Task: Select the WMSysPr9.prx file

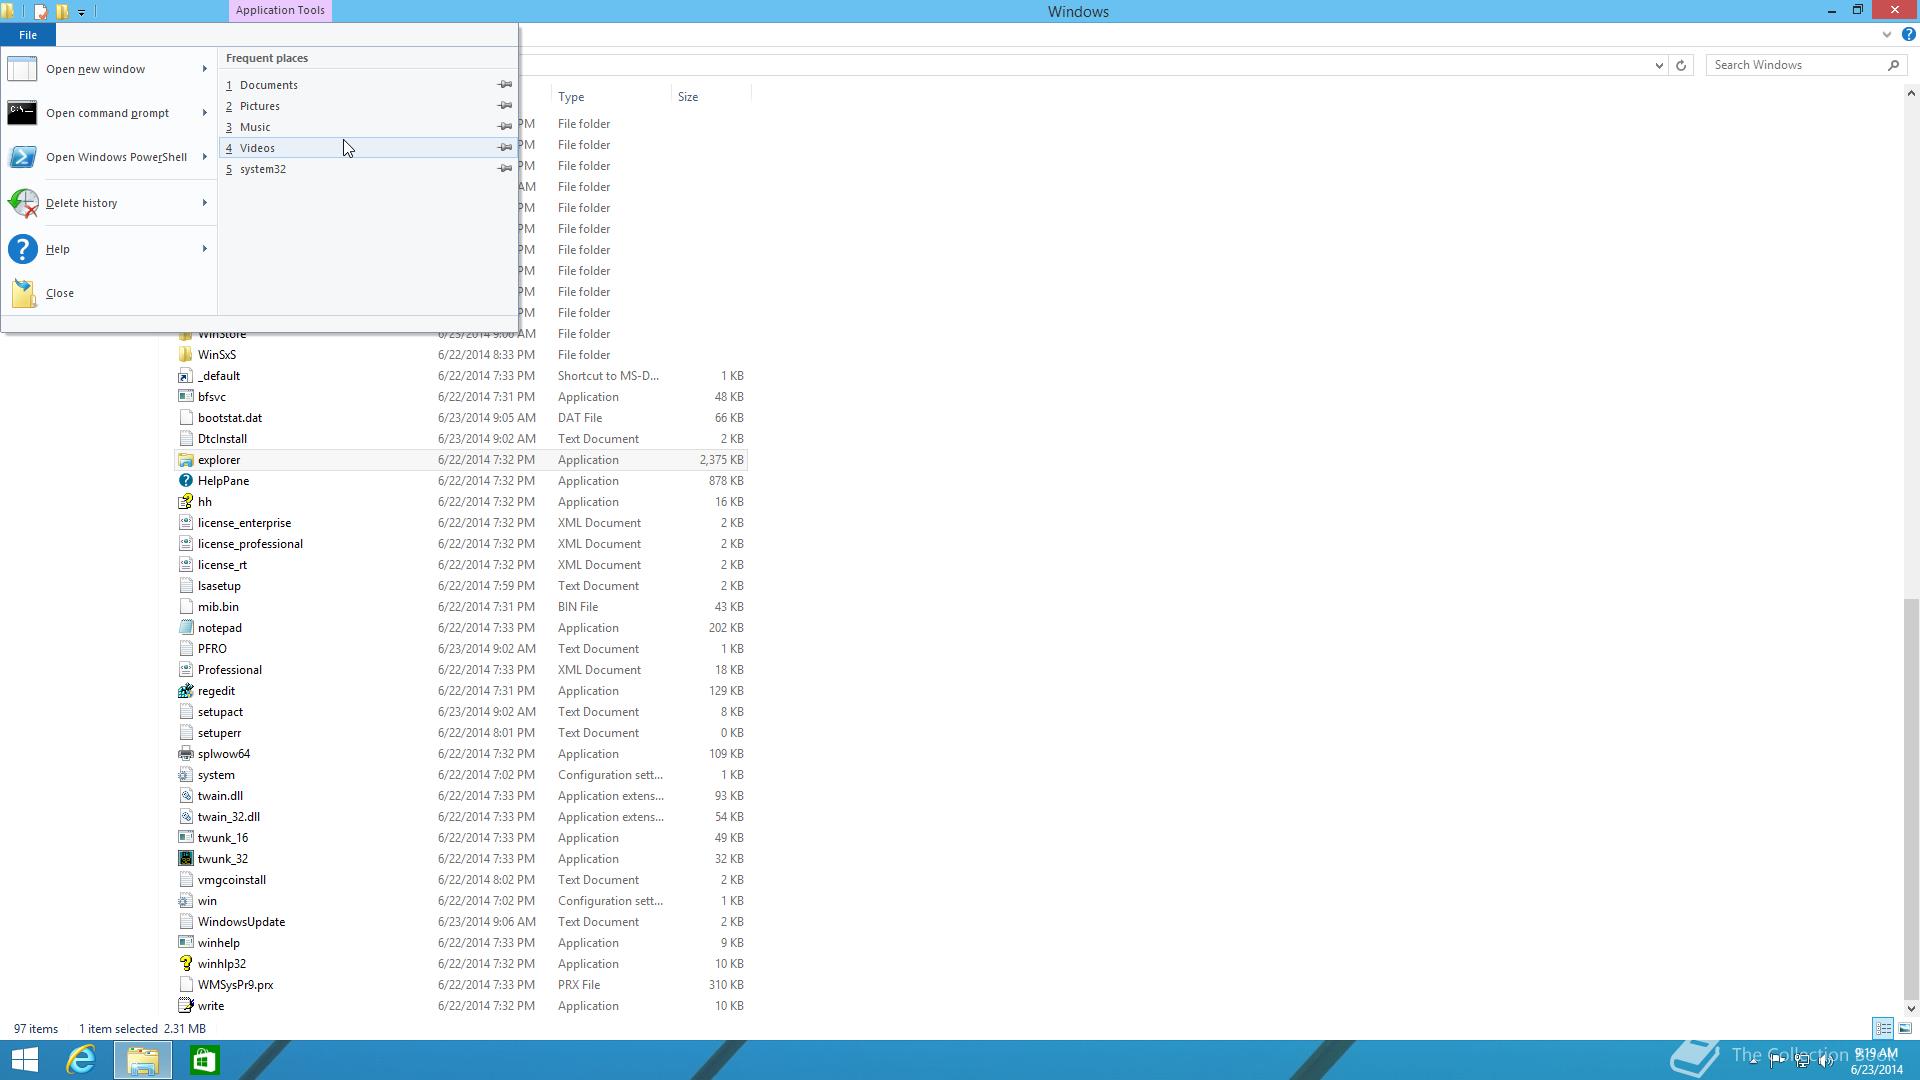Action: [x=235, y=985]
